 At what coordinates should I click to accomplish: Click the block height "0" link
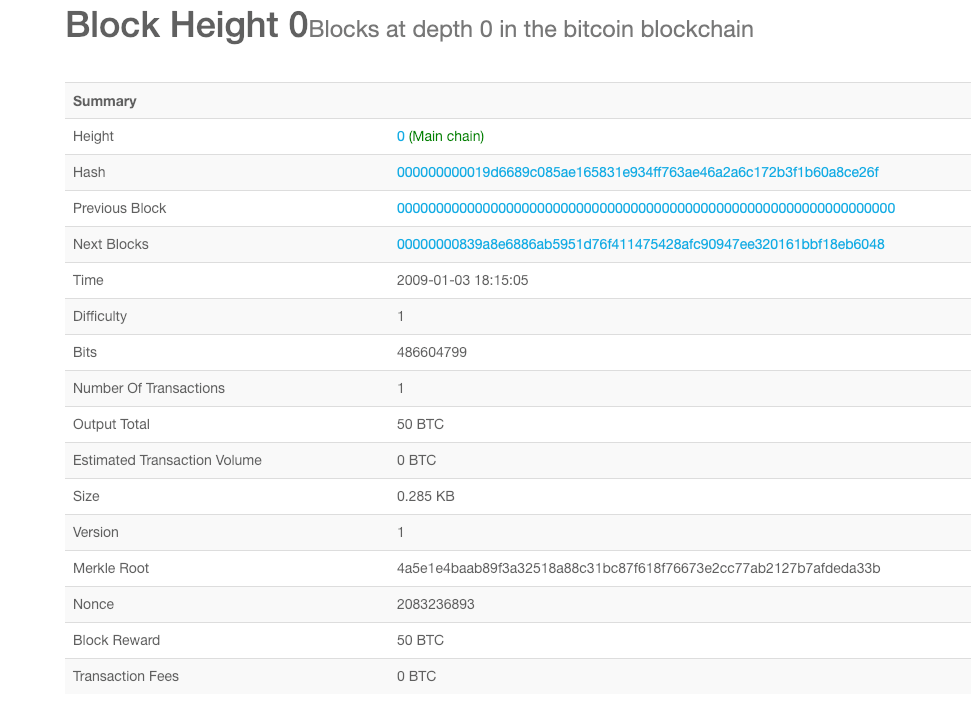pyautogui.click(x=401, y=137)
